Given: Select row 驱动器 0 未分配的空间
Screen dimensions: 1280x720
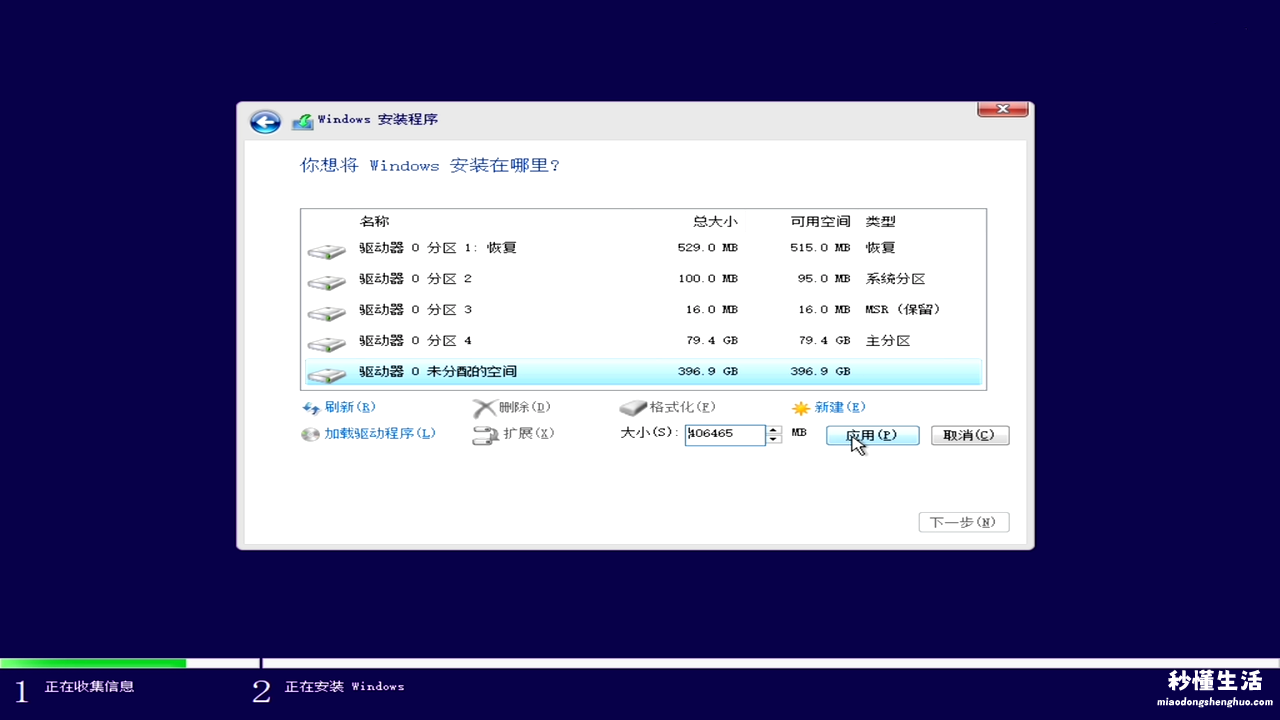Looking at the screenshot, I should click(x=643, y=372).
